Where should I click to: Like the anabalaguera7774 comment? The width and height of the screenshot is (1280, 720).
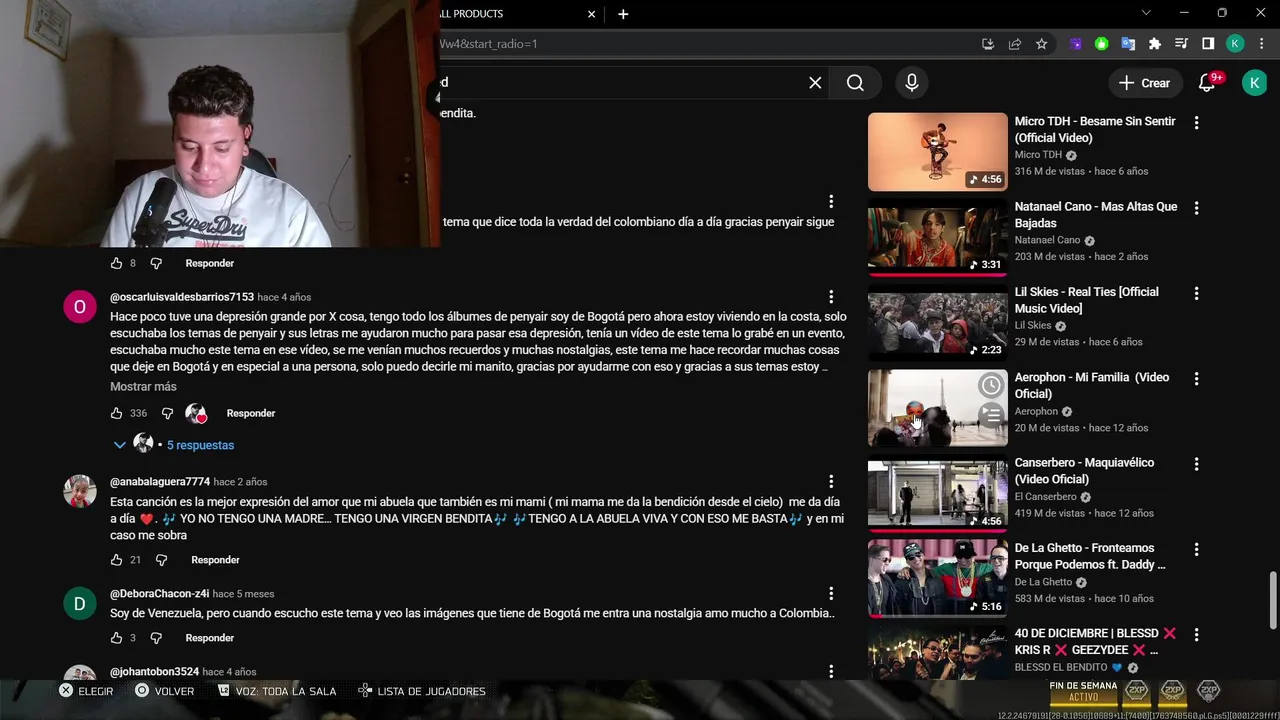pos(116,560)
